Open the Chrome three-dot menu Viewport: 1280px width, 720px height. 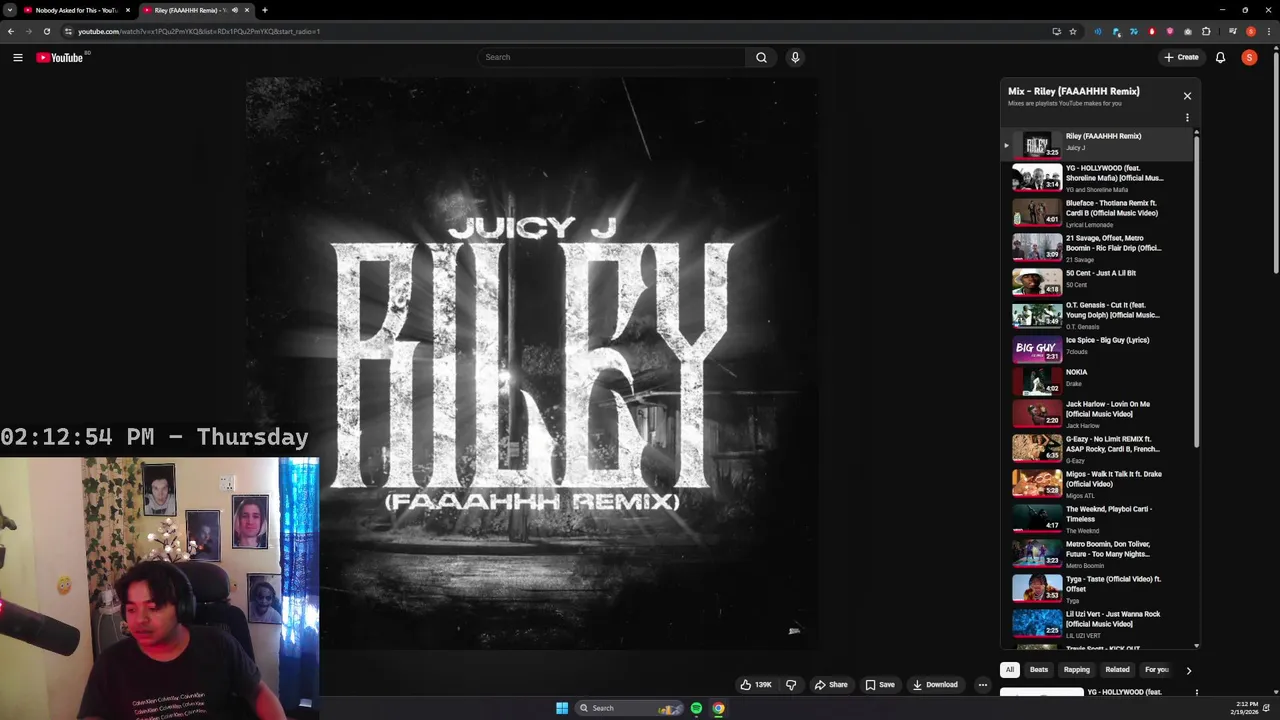click(x=1268, y=31)
